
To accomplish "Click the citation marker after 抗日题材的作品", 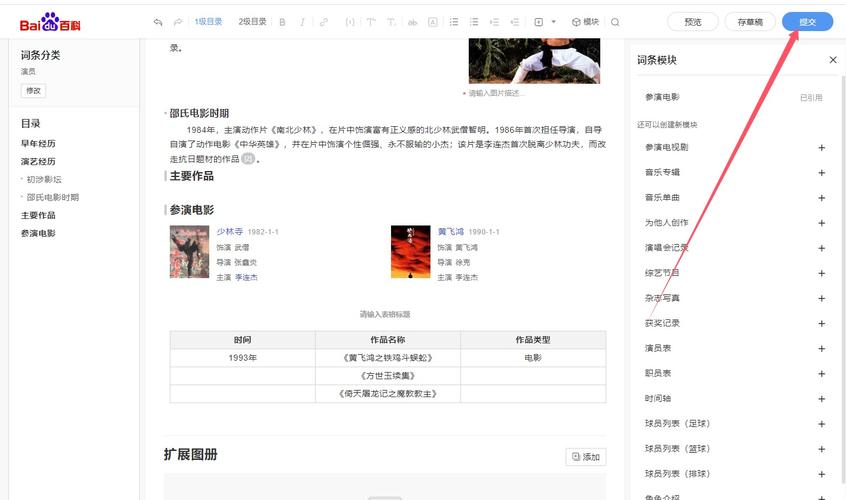I will click(x=248, y=159).
